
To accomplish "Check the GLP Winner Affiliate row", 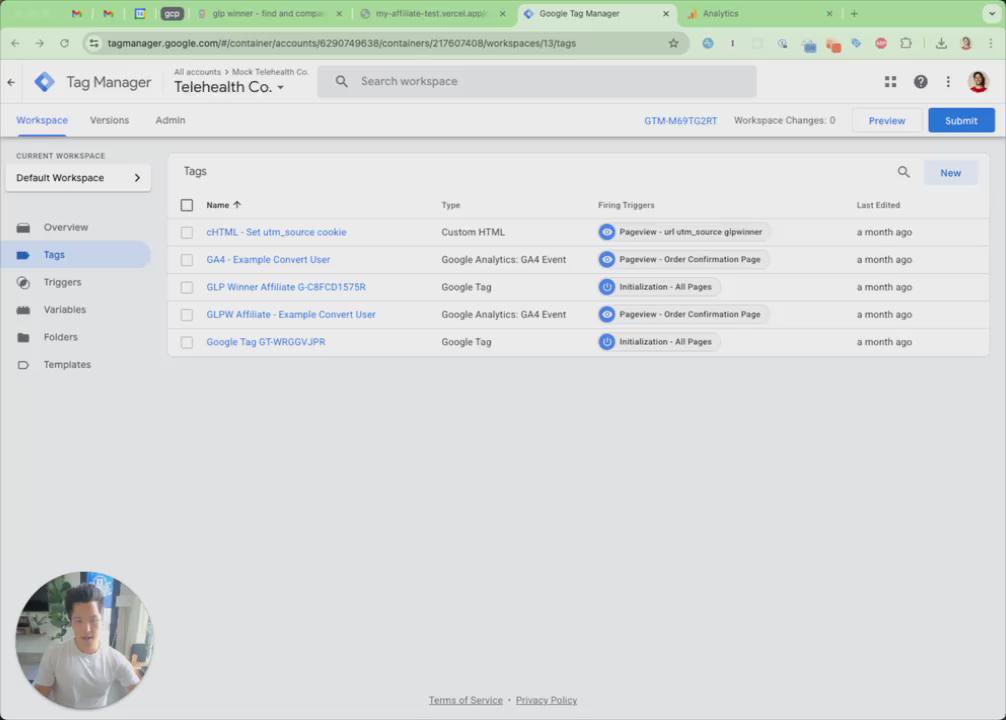I will click(x=187, y=287).
